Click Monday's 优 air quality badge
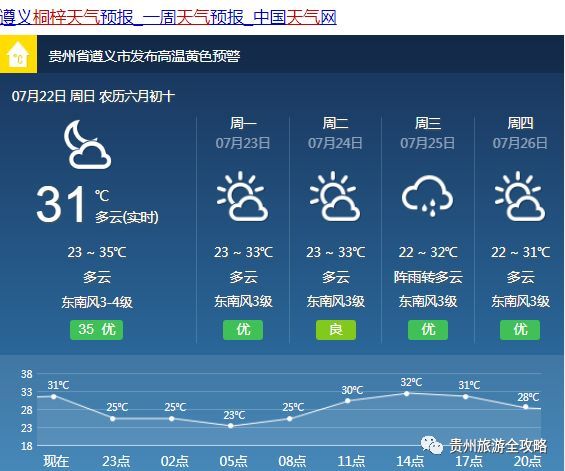This screenshot has height=471, width=565. coord(243,330)
